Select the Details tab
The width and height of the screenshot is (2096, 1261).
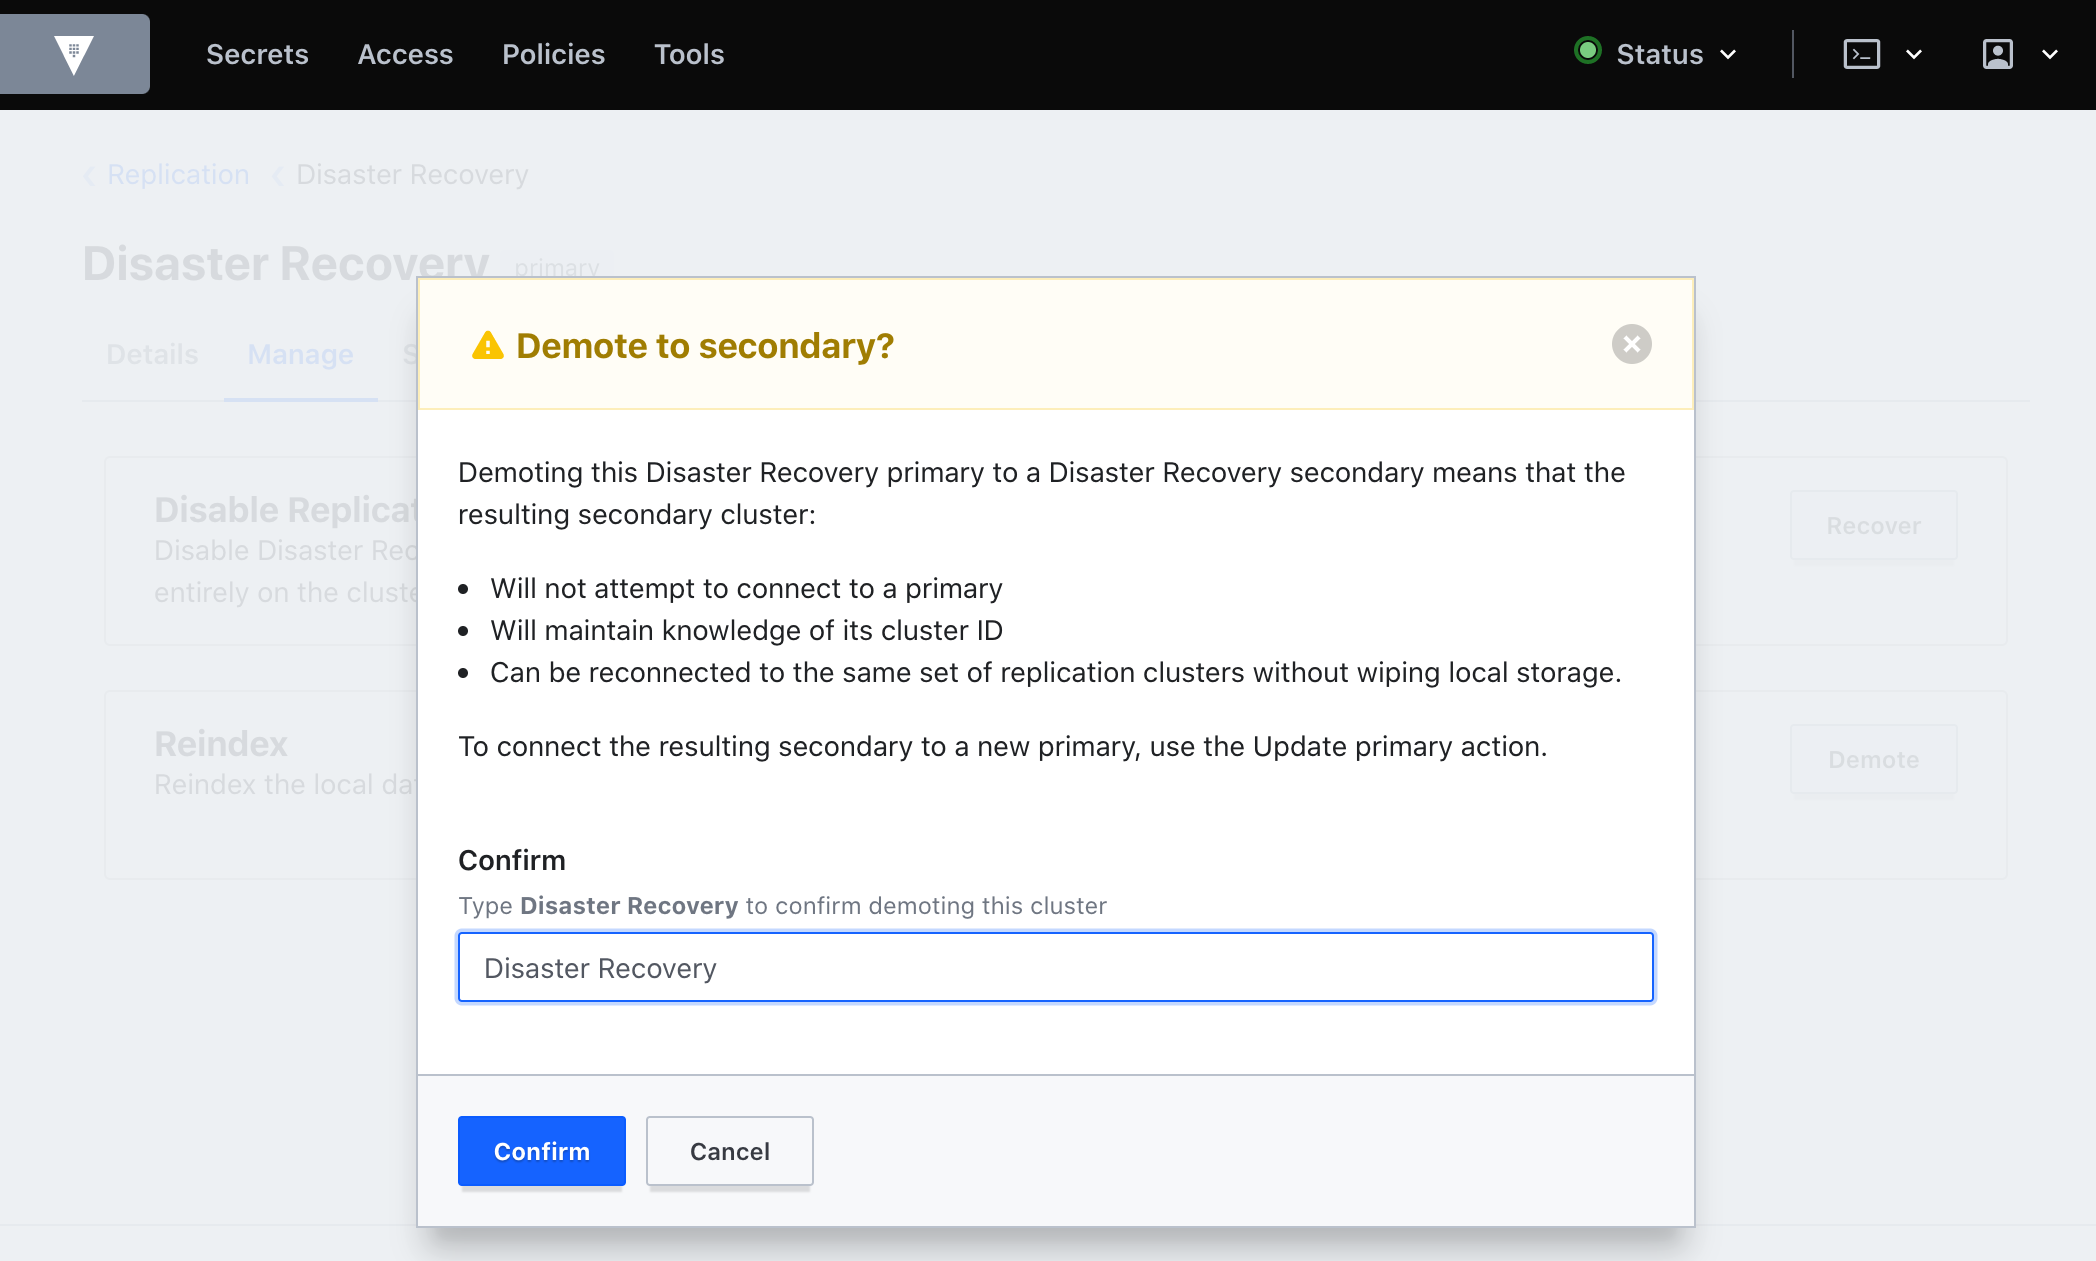click(151, 355)
